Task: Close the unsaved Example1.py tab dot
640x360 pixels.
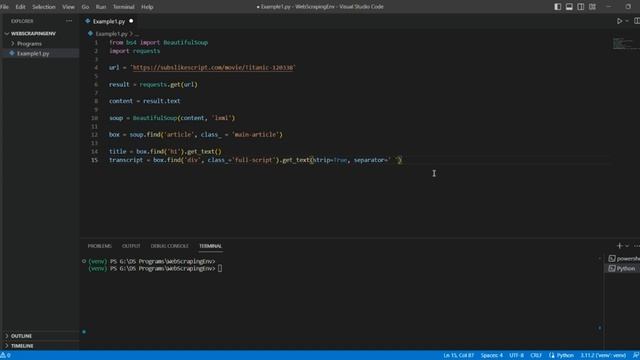Action: 131,21
